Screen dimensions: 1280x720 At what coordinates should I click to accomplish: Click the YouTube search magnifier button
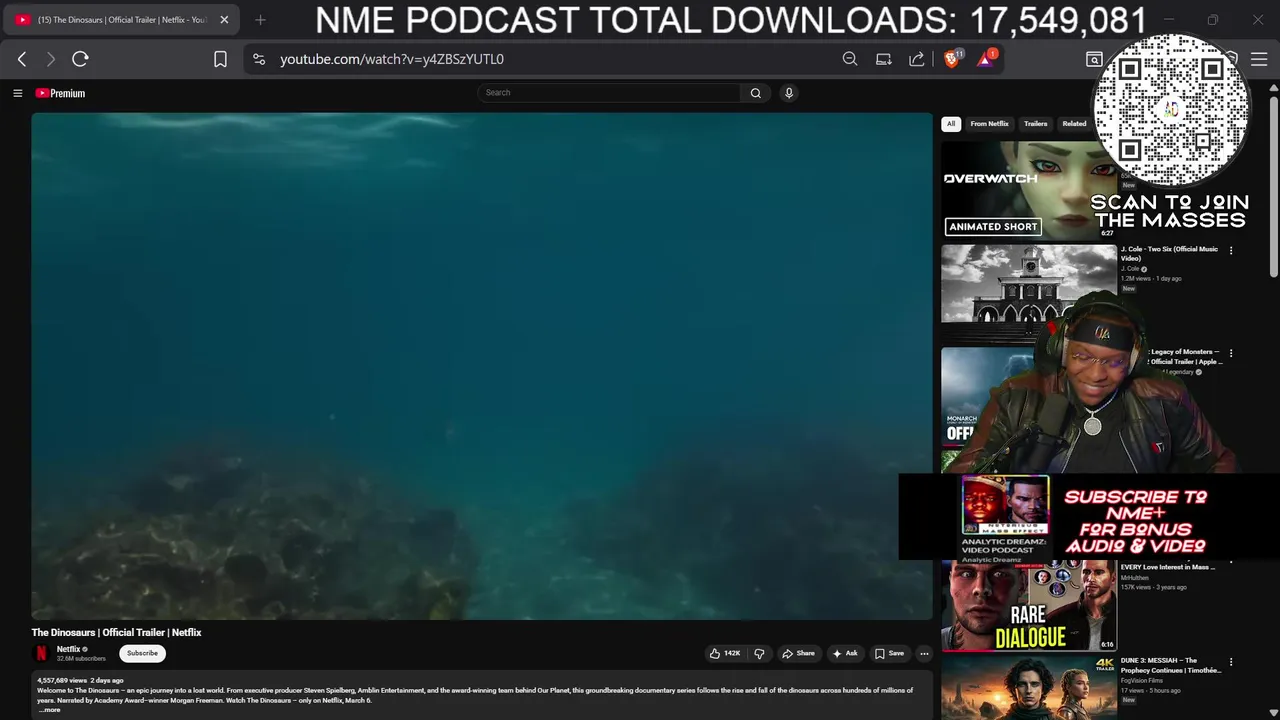(756, 93)
